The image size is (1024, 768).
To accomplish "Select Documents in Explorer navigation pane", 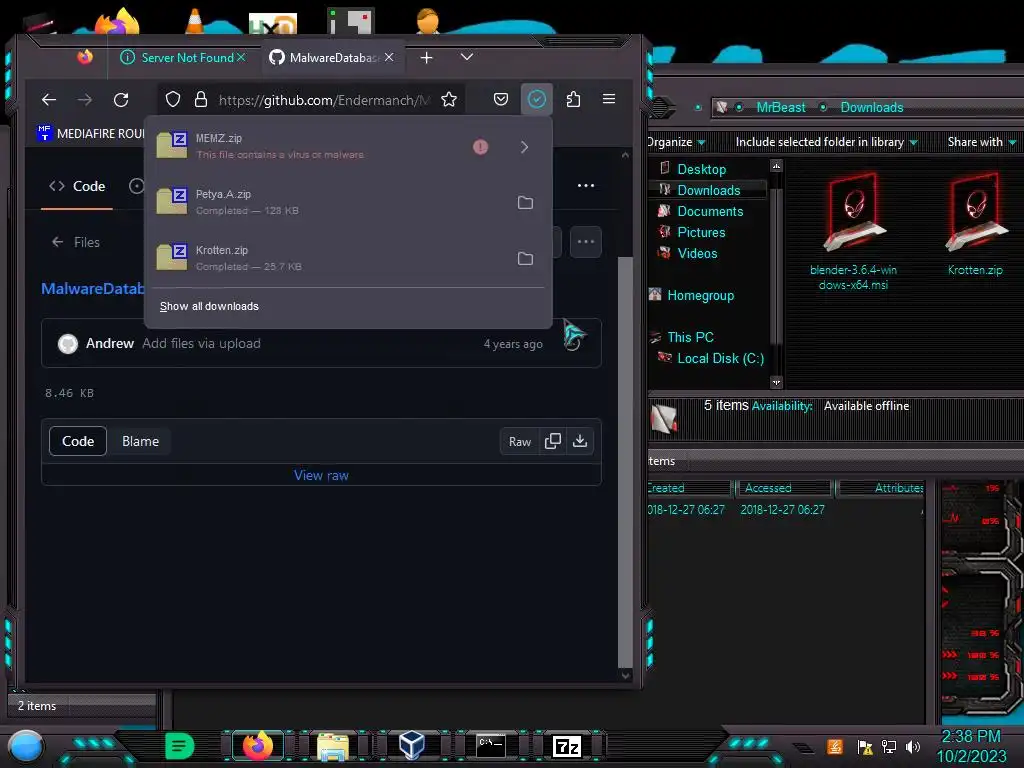I will click(710, 211).
